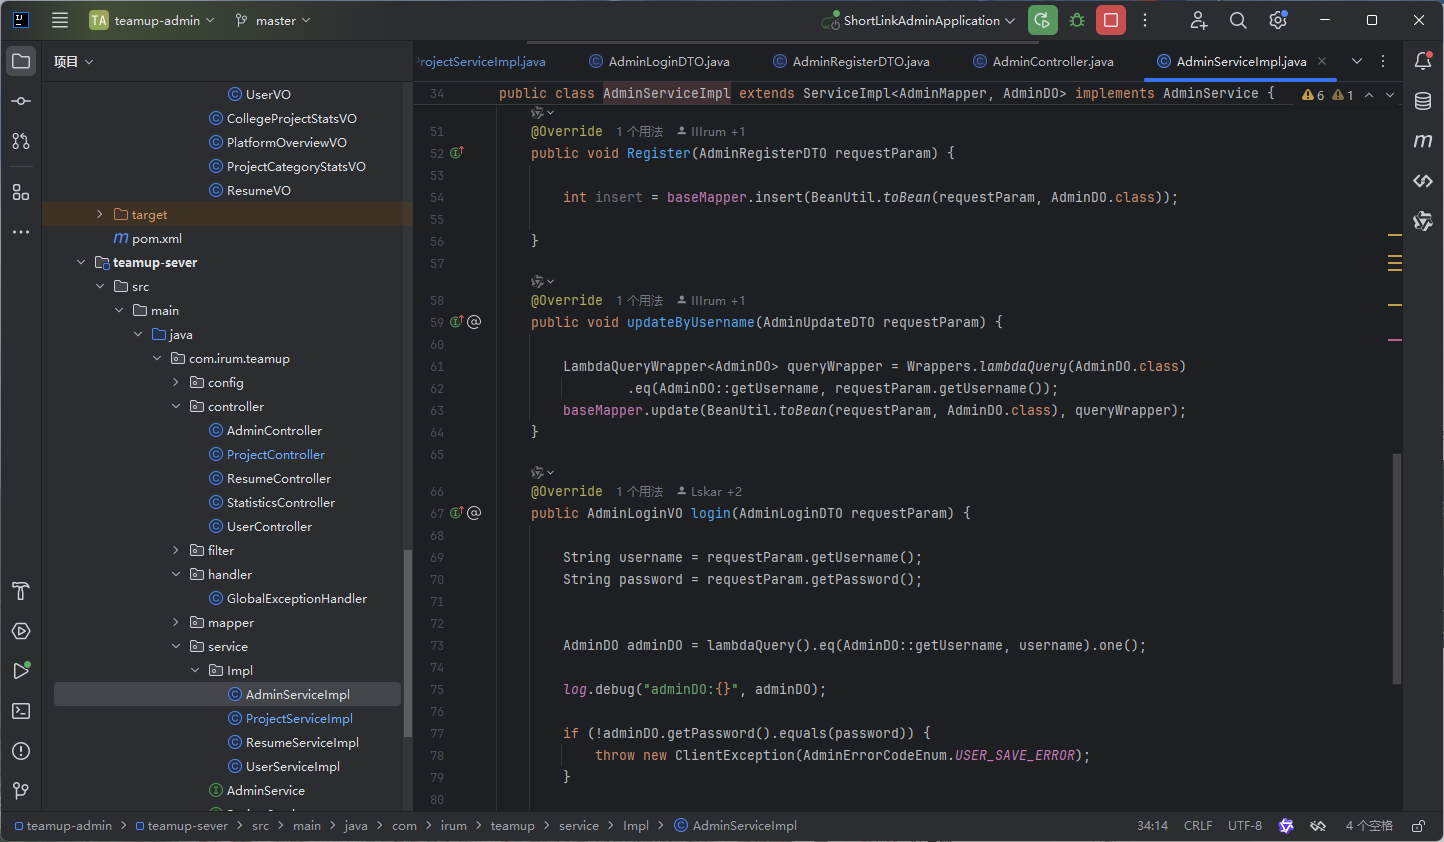Open the Maven tool window
Screen dimensions: 1444x842
[x=1423, y=141]
